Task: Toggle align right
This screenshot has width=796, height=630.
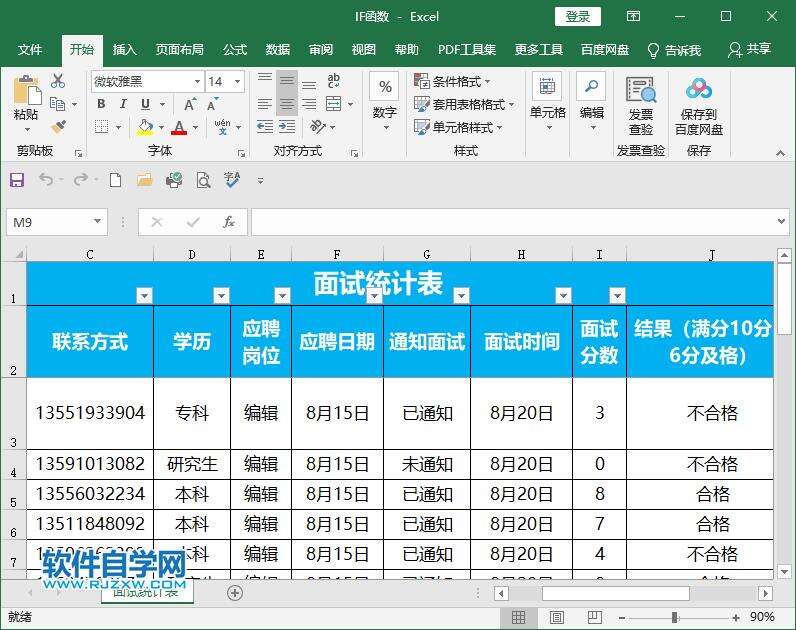Action: coord(309,105)
